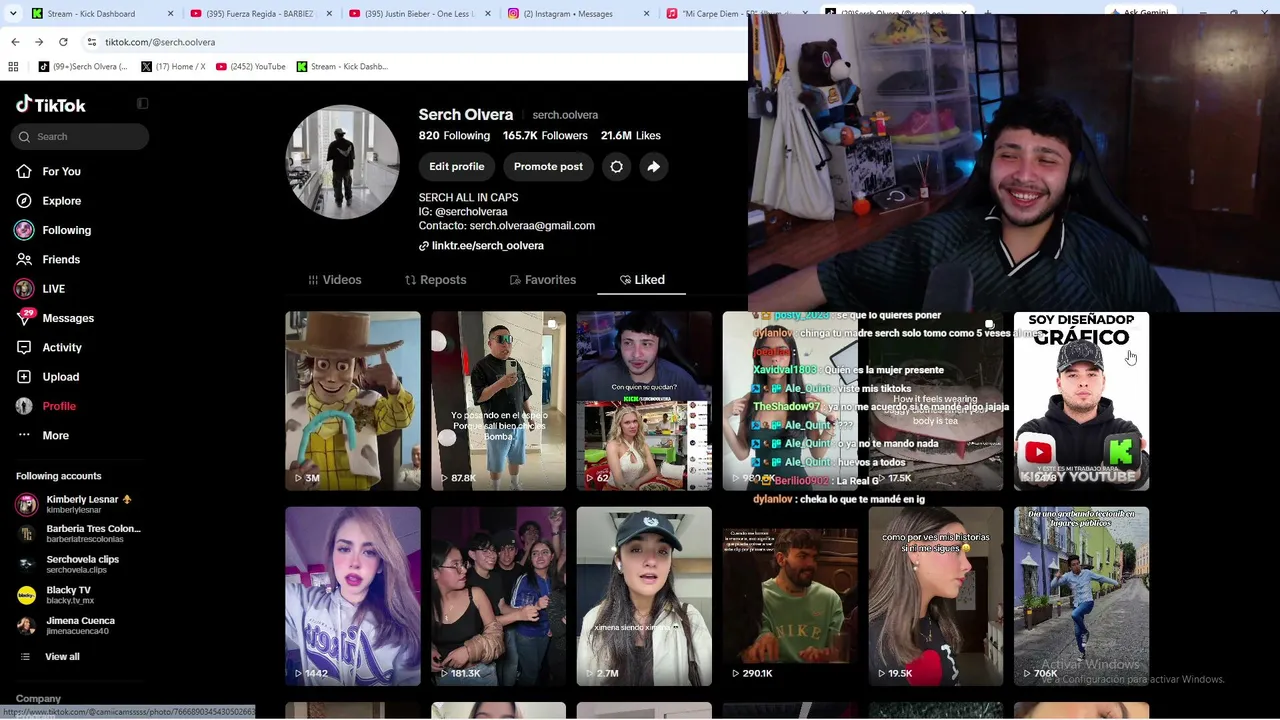Reload the TikTok page

(x=63, y=42)
